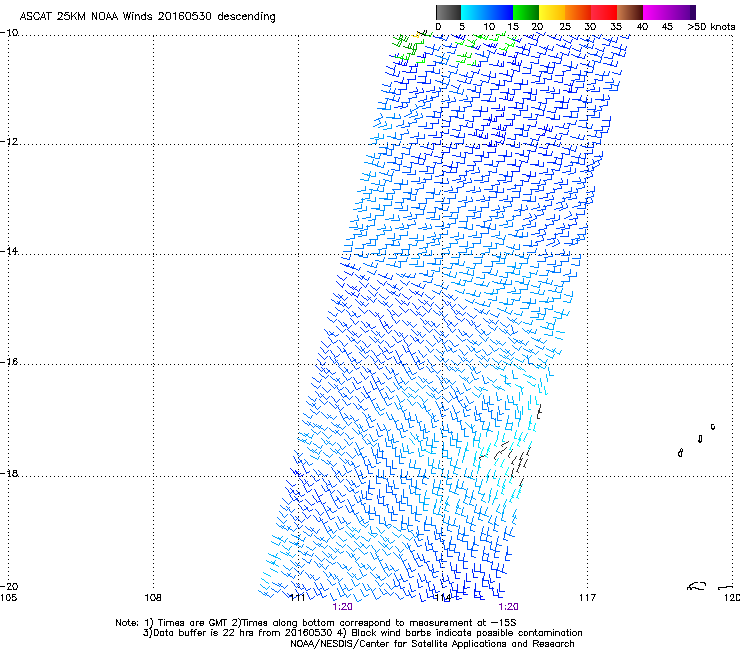The image size is (740, 650).
Task: Click the "-16" latitude axis label
Action: (9, 362)
